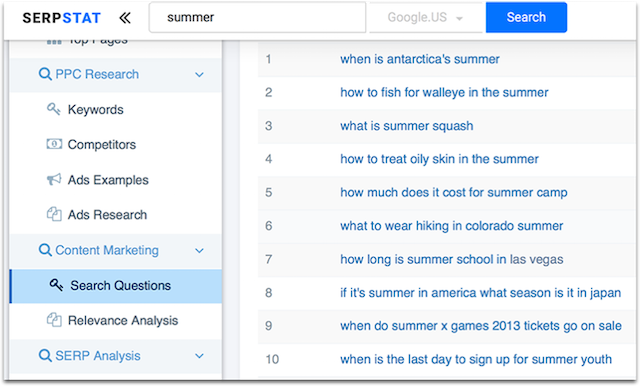
Task: Open Relevance Analysis menu item
Action: click(116, 321)
